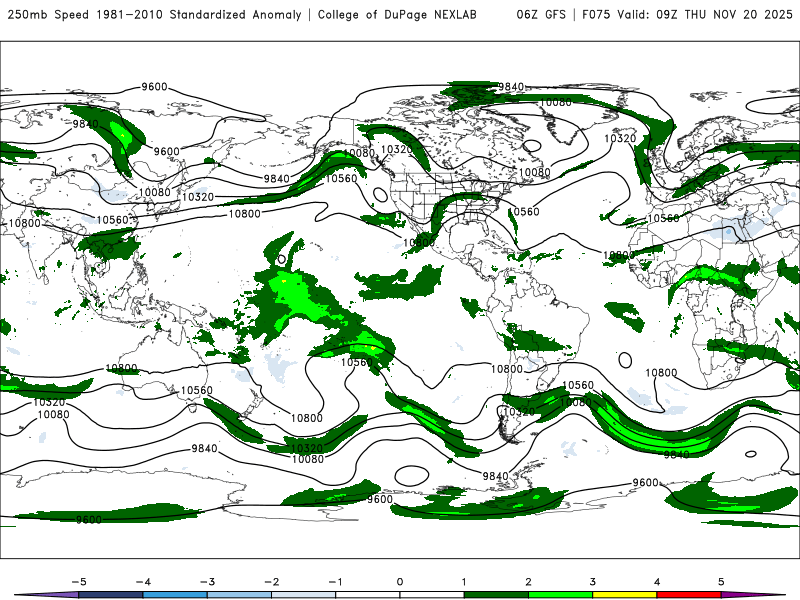800x600 pixels.
Task: Click the 'College of DuPage NEXLAB' text
Action: [x=397, y=14]
